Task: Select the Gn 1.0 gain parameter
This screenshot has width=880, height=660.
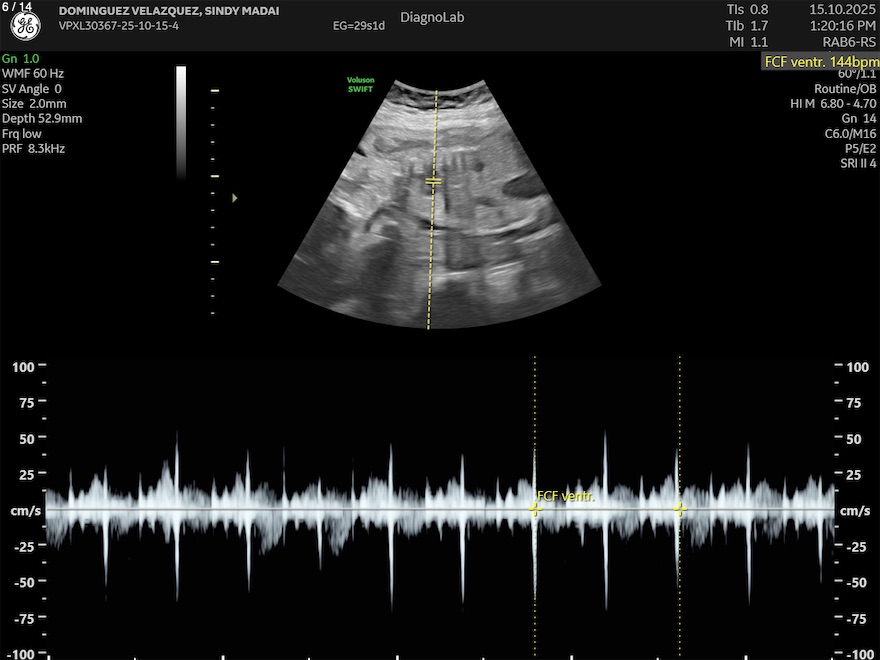Action: 21,59
